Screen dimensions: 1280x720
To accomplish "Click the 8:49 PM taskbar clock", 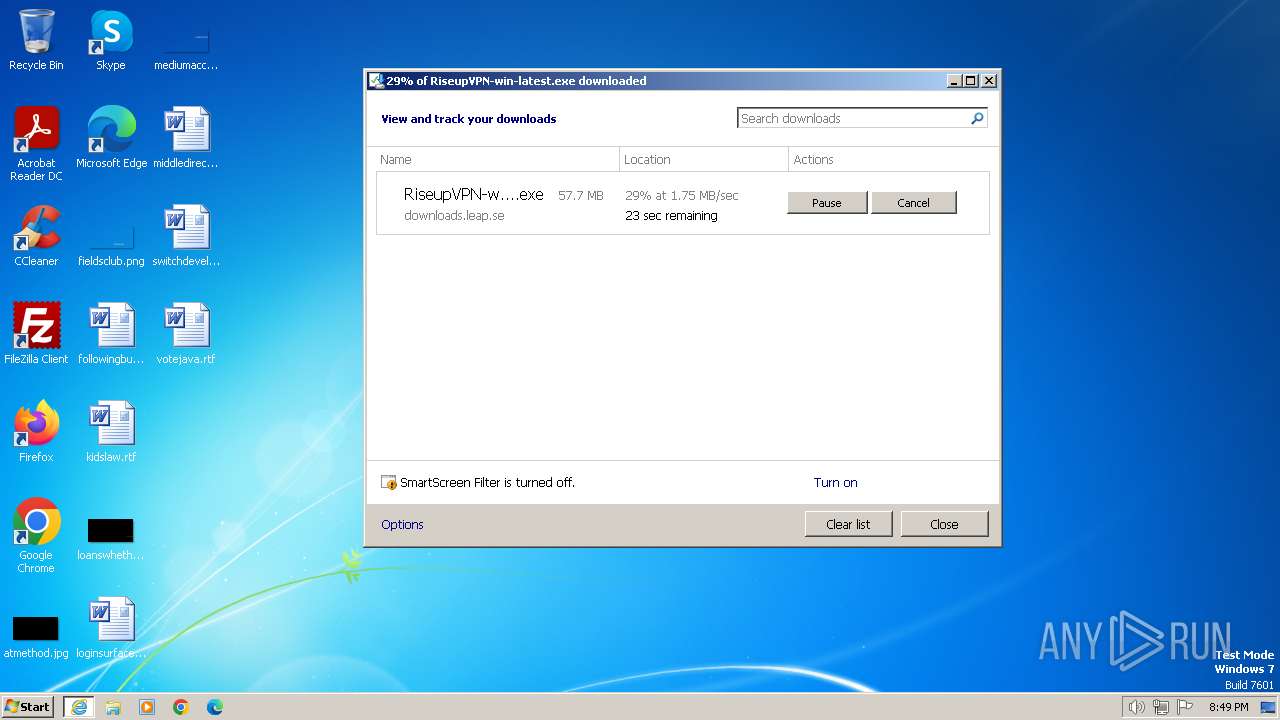I will click(1228, 707).
